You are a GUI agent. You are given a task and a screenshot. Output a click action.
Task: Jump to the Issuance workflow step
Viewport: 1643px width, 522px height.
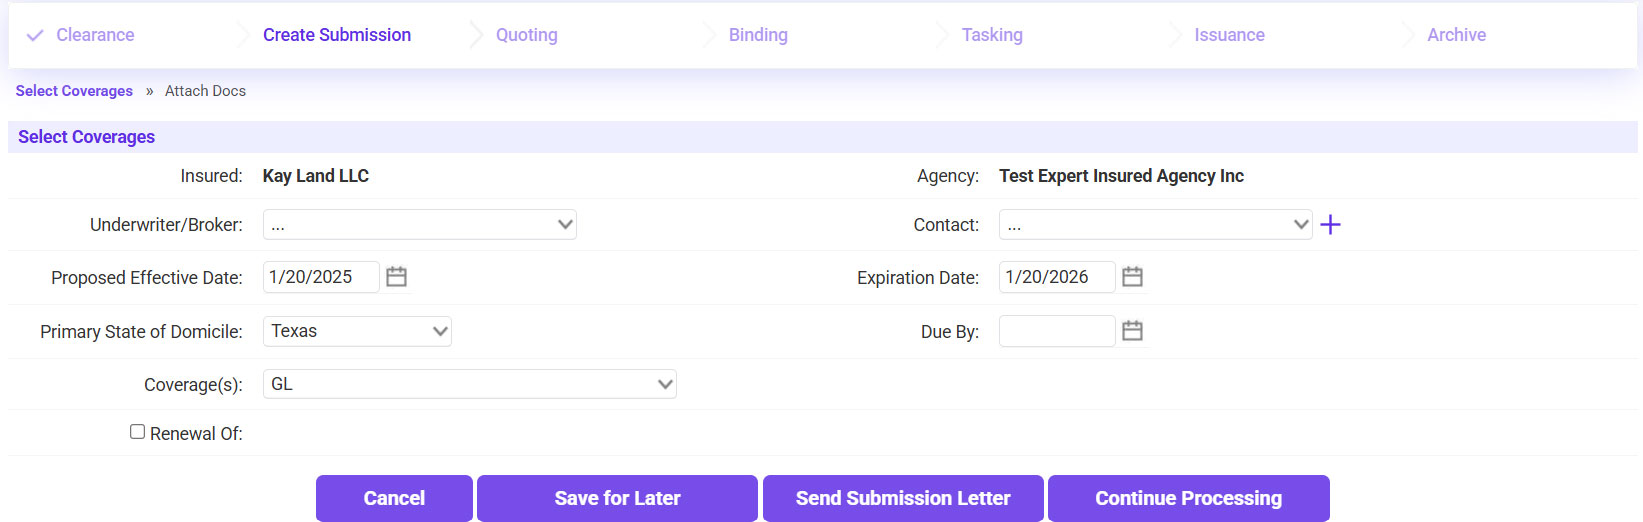(x=1229, y=35)
